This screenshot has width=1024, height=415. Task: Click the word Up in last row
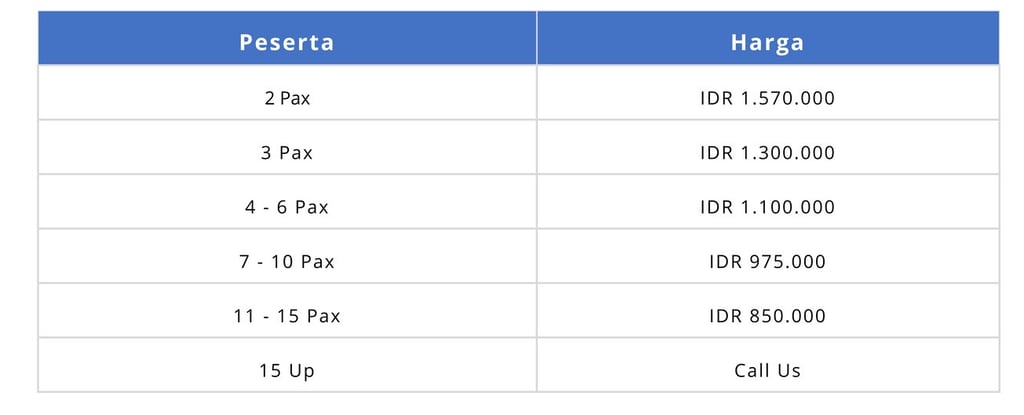[301, 372]
